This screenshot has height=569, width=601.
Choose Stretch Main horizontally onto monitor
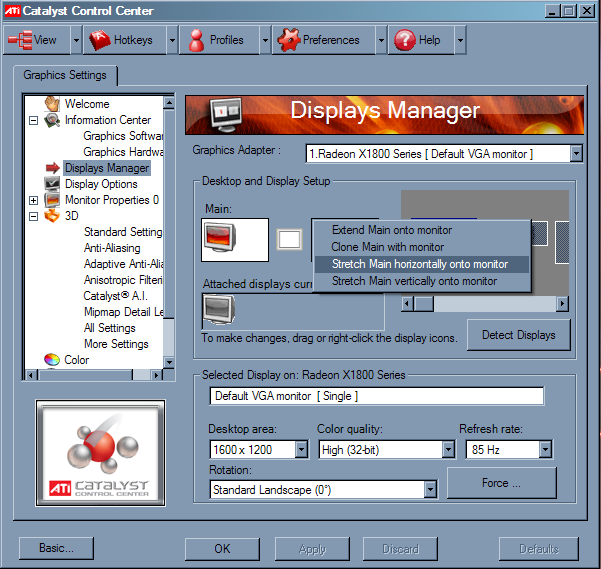click(422, 264)
